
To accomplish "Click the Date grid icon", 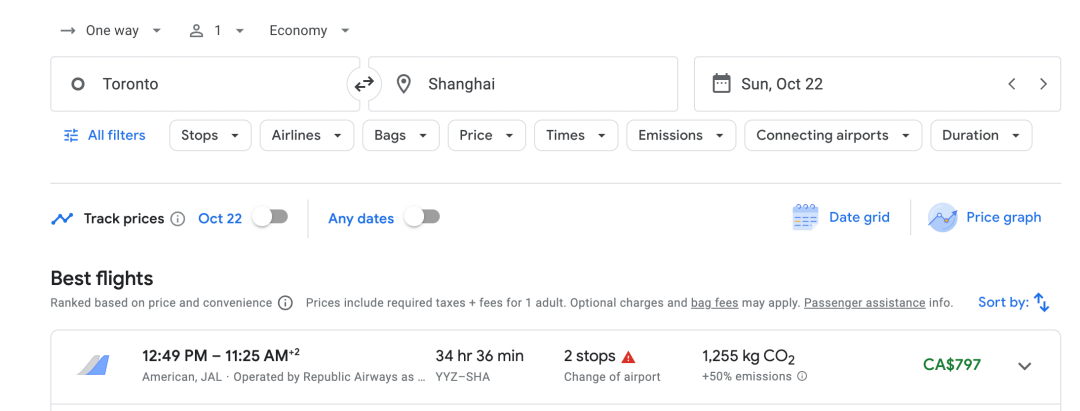I will click(805, 217).
